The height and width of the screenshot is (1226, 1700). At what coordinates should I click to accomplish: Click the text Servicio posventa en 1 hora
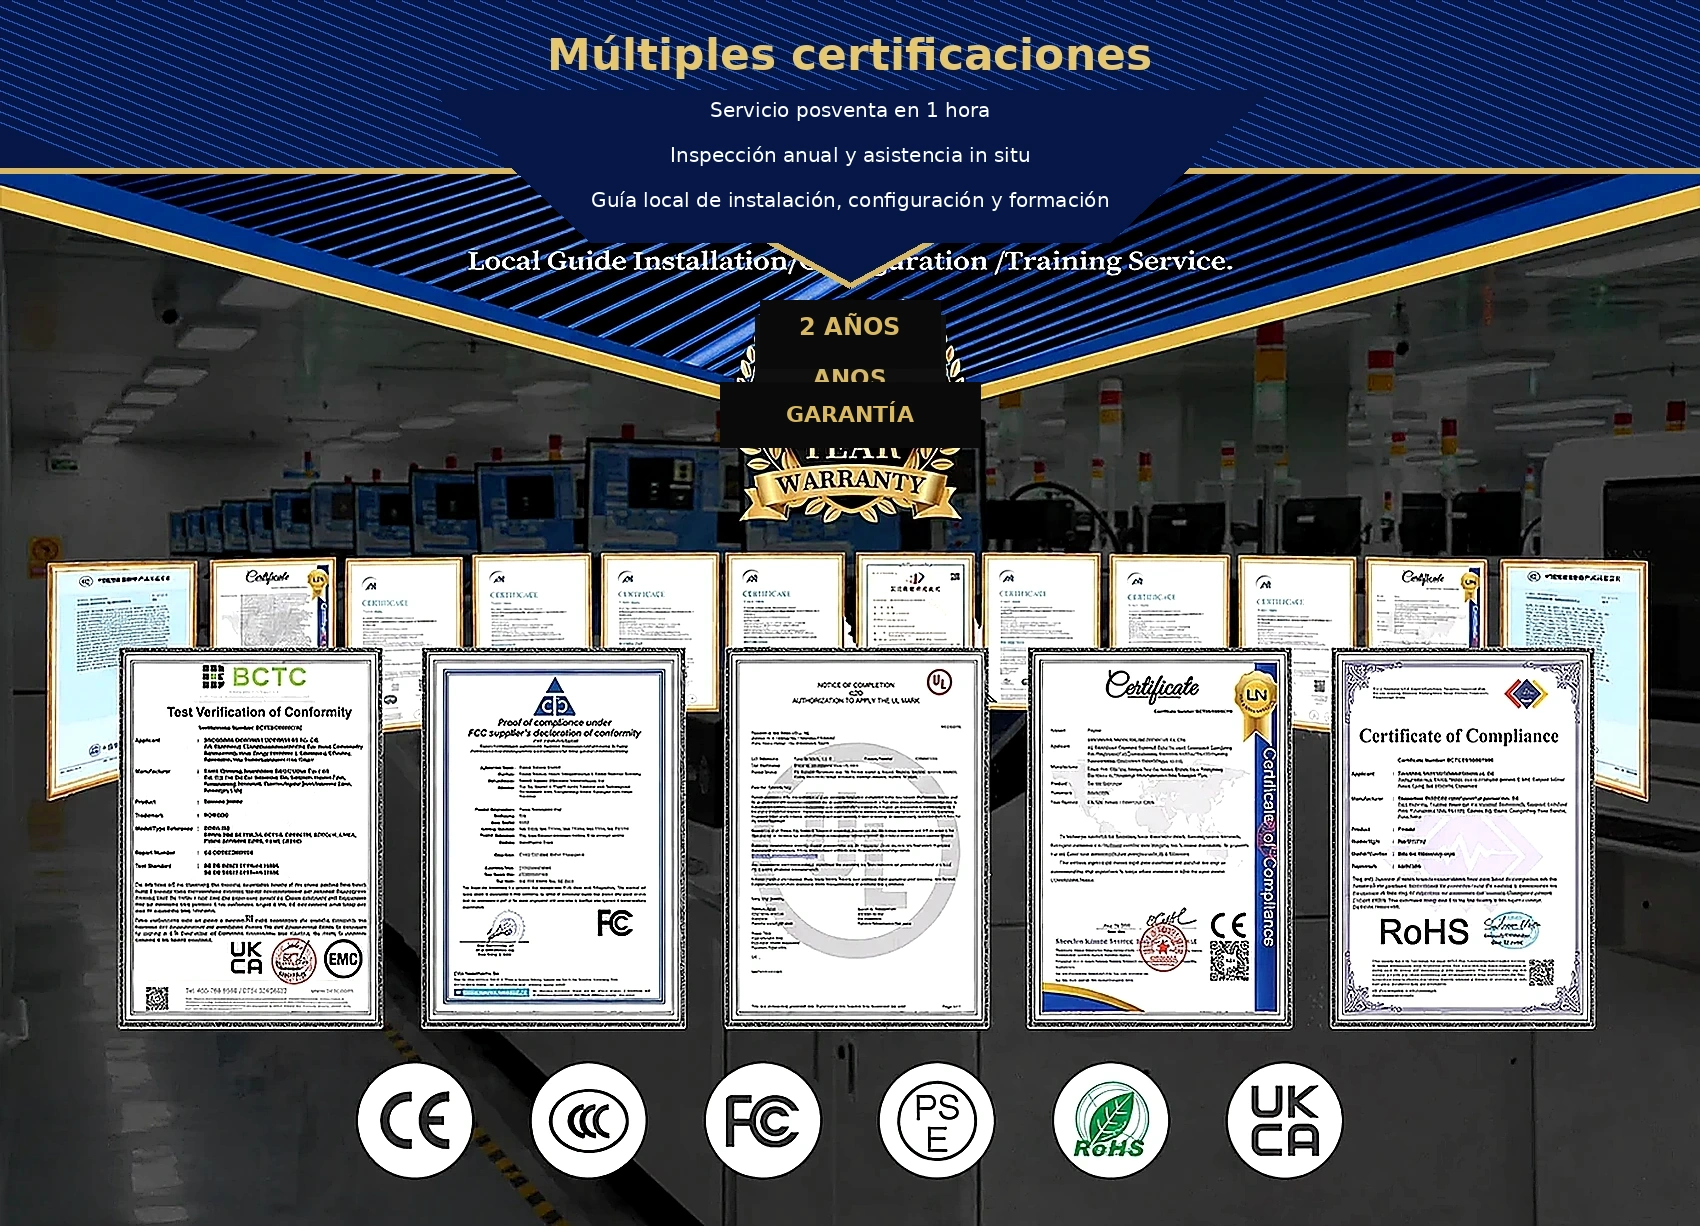[x=850, y=110]
